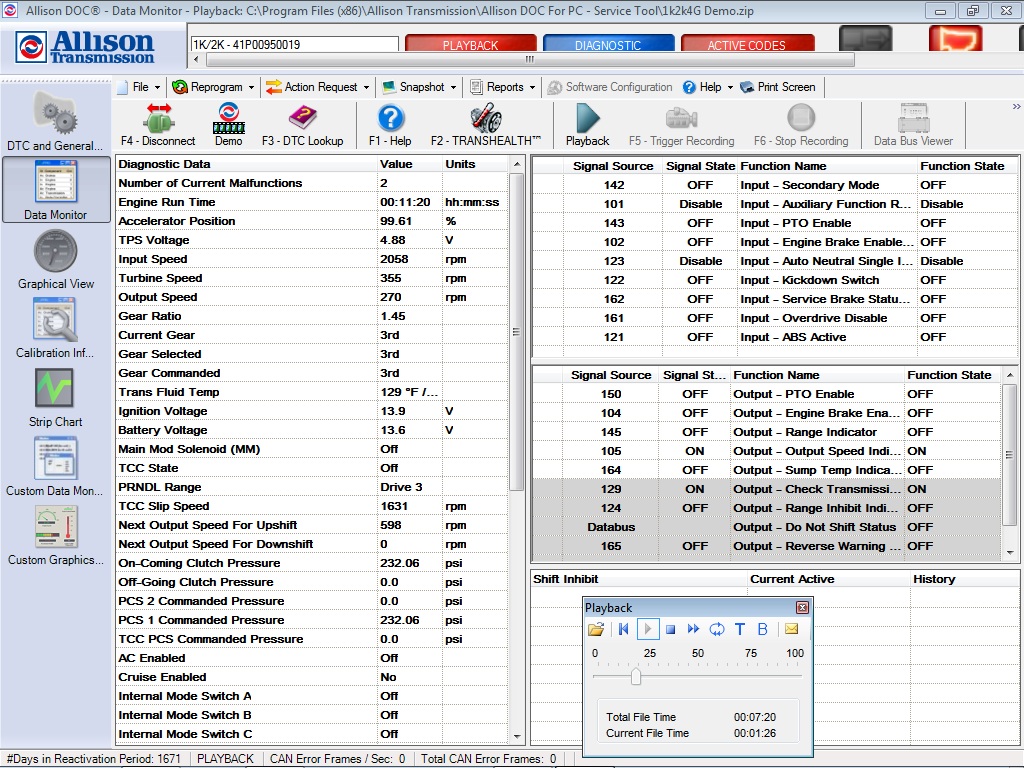
Task: Open the Reprogram dropdown menu
Action: [x=213, y=87]
